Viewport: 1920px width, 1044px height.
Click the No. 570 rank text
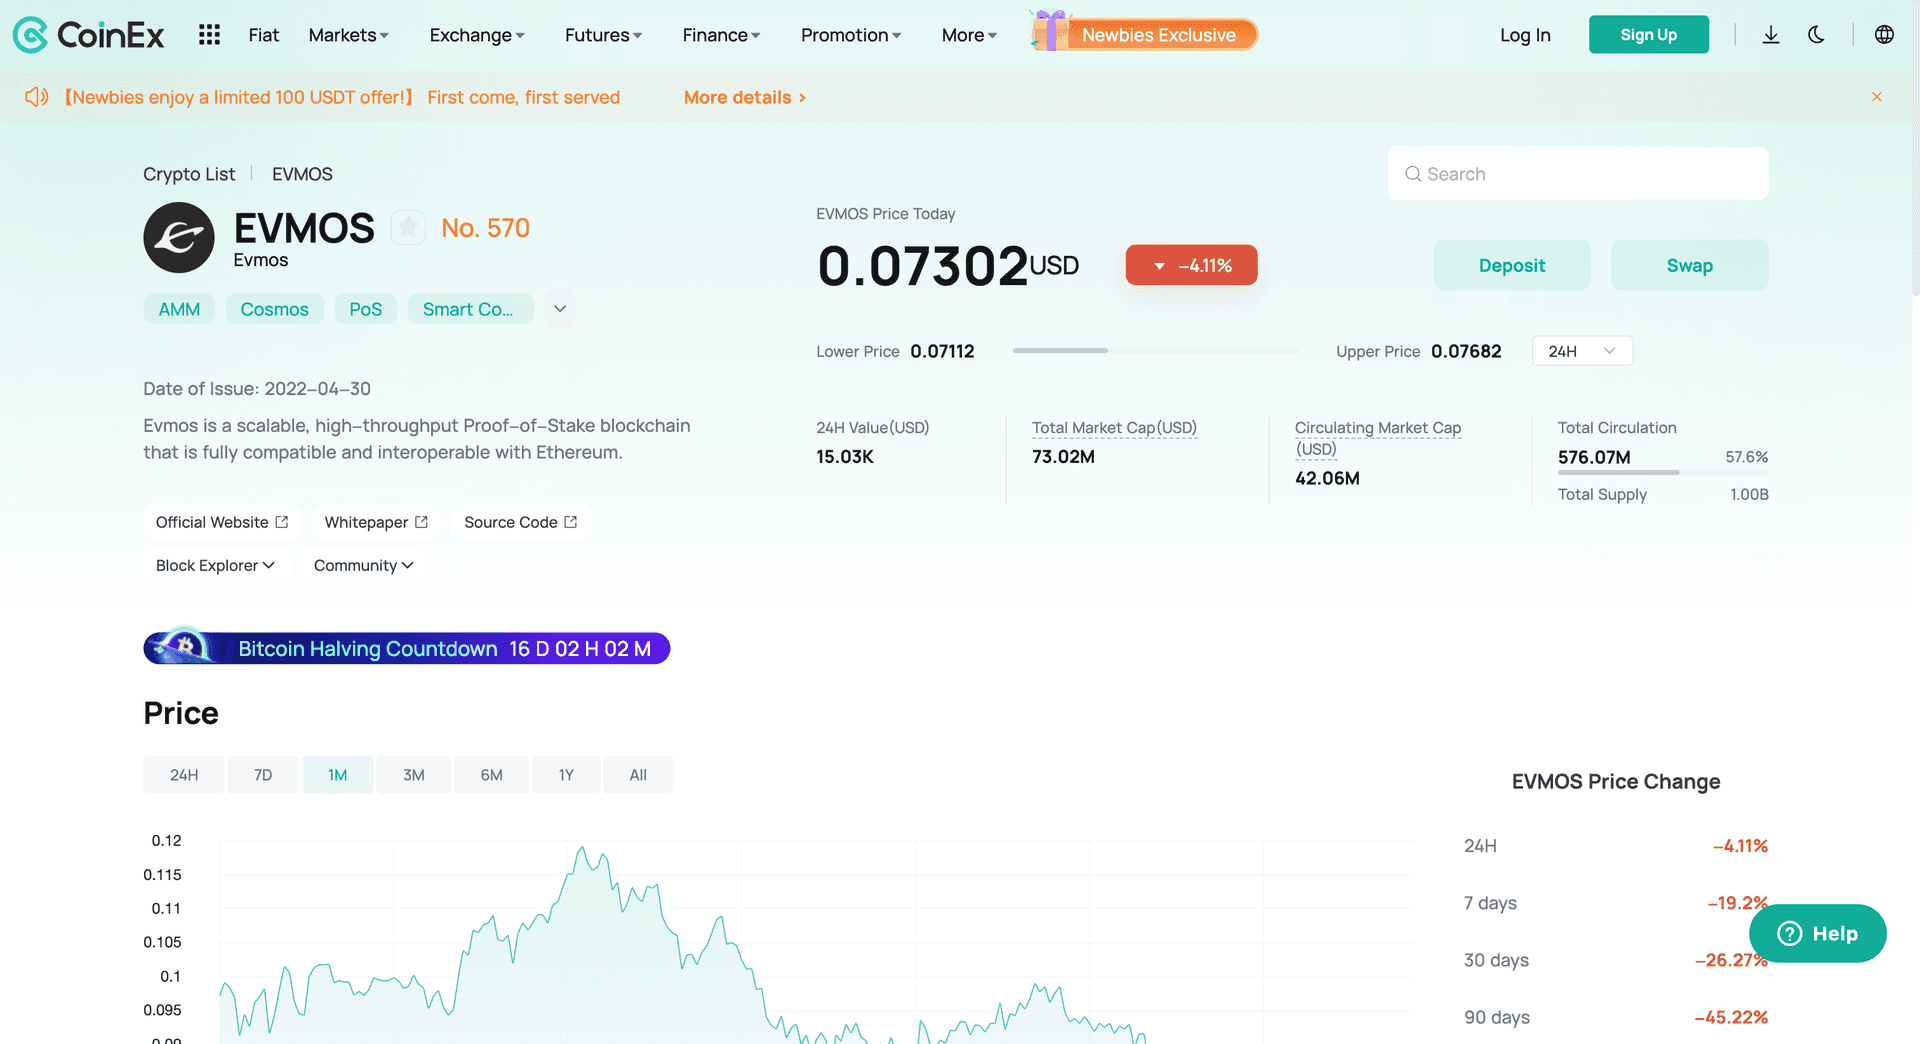click(x=486, y=228)
